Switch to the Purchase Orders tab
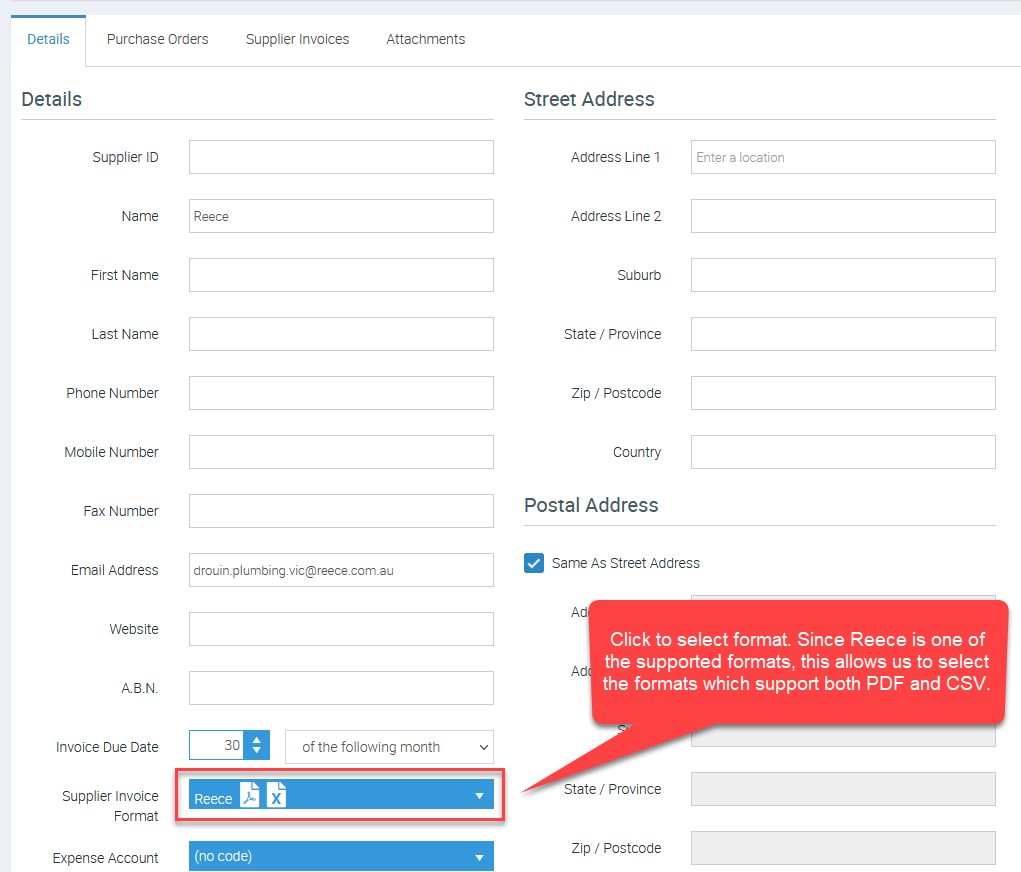Screen dimensions: 1021x872 (157, 40)
